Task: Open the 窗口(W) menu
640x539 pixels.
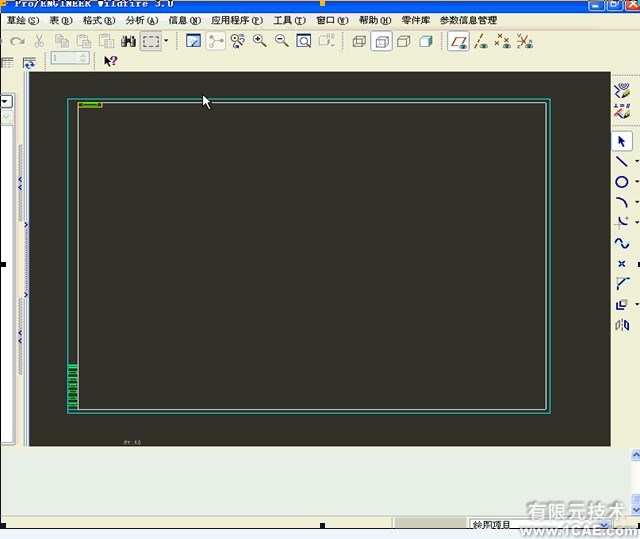Action: [x=332, y=20]
